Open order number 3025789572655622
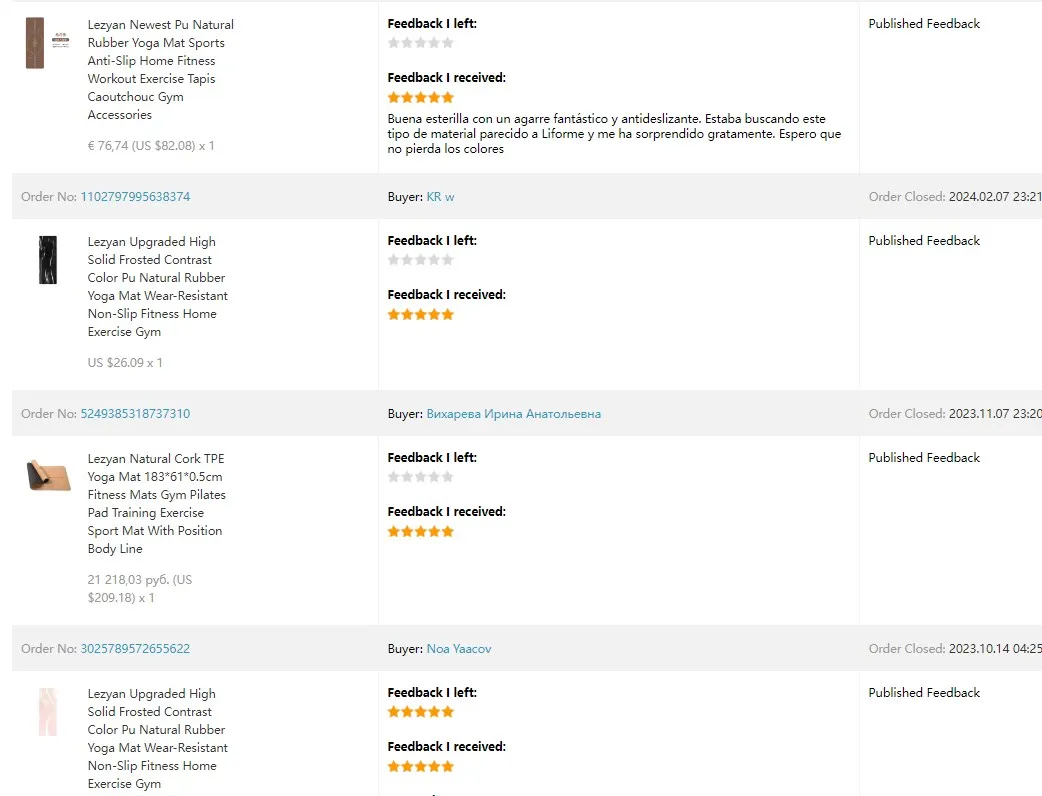This screenshot has width=1042, height=796. click(x=135, y=648)
